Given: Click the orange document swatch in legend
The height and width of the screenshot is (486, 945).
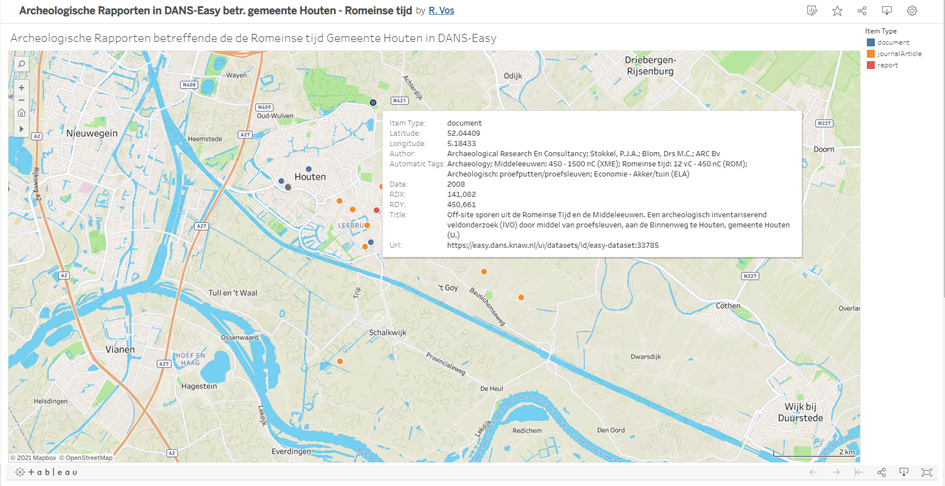Looking at the screenshot, I should pyautogui.click(x=870, y=54).
